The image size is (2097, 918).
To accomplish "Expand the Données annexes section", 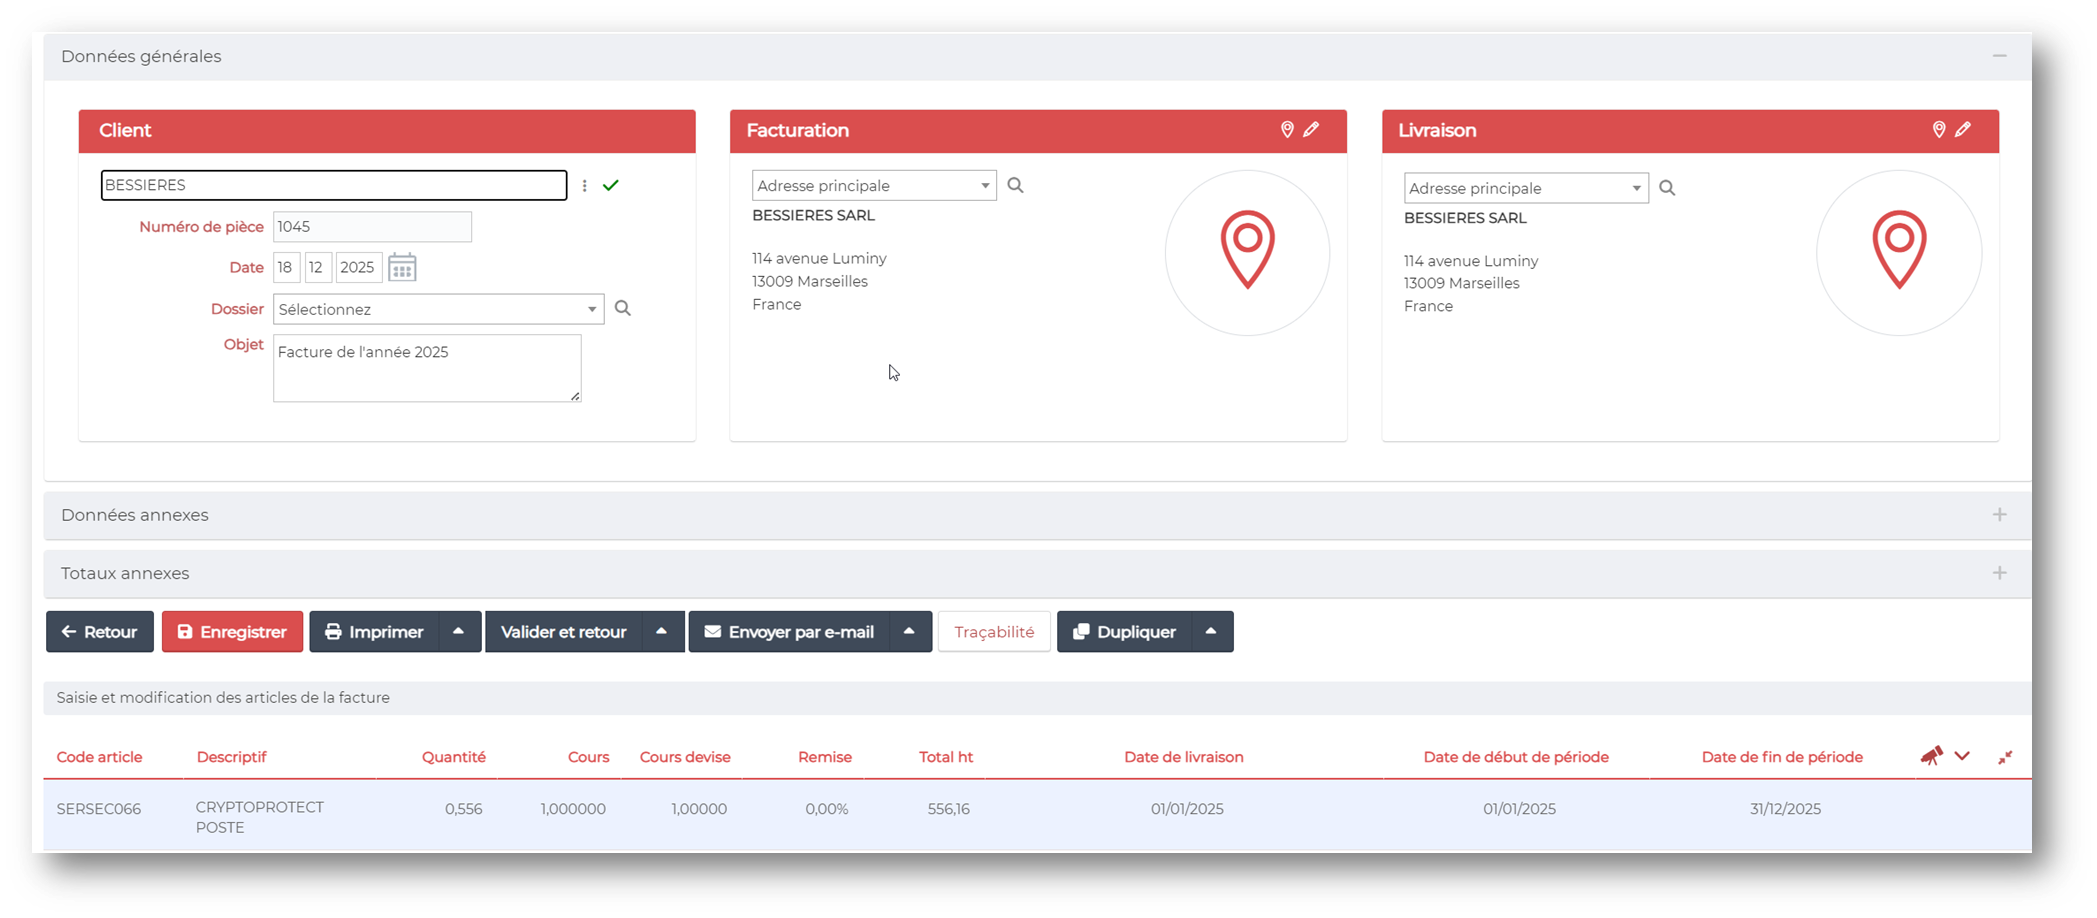I will (x=1999, y=514).
